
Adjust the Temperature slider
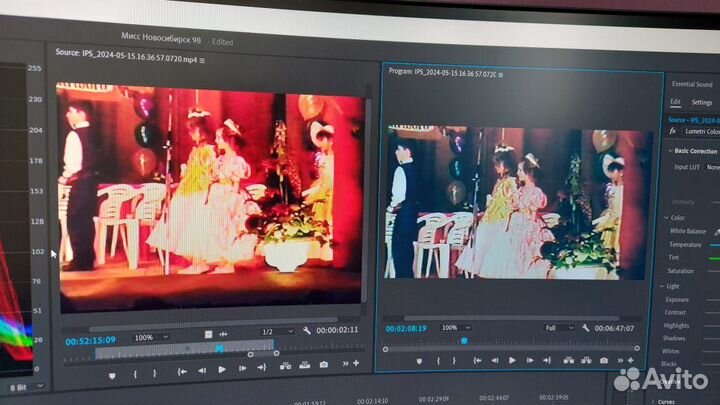point(714,244)
